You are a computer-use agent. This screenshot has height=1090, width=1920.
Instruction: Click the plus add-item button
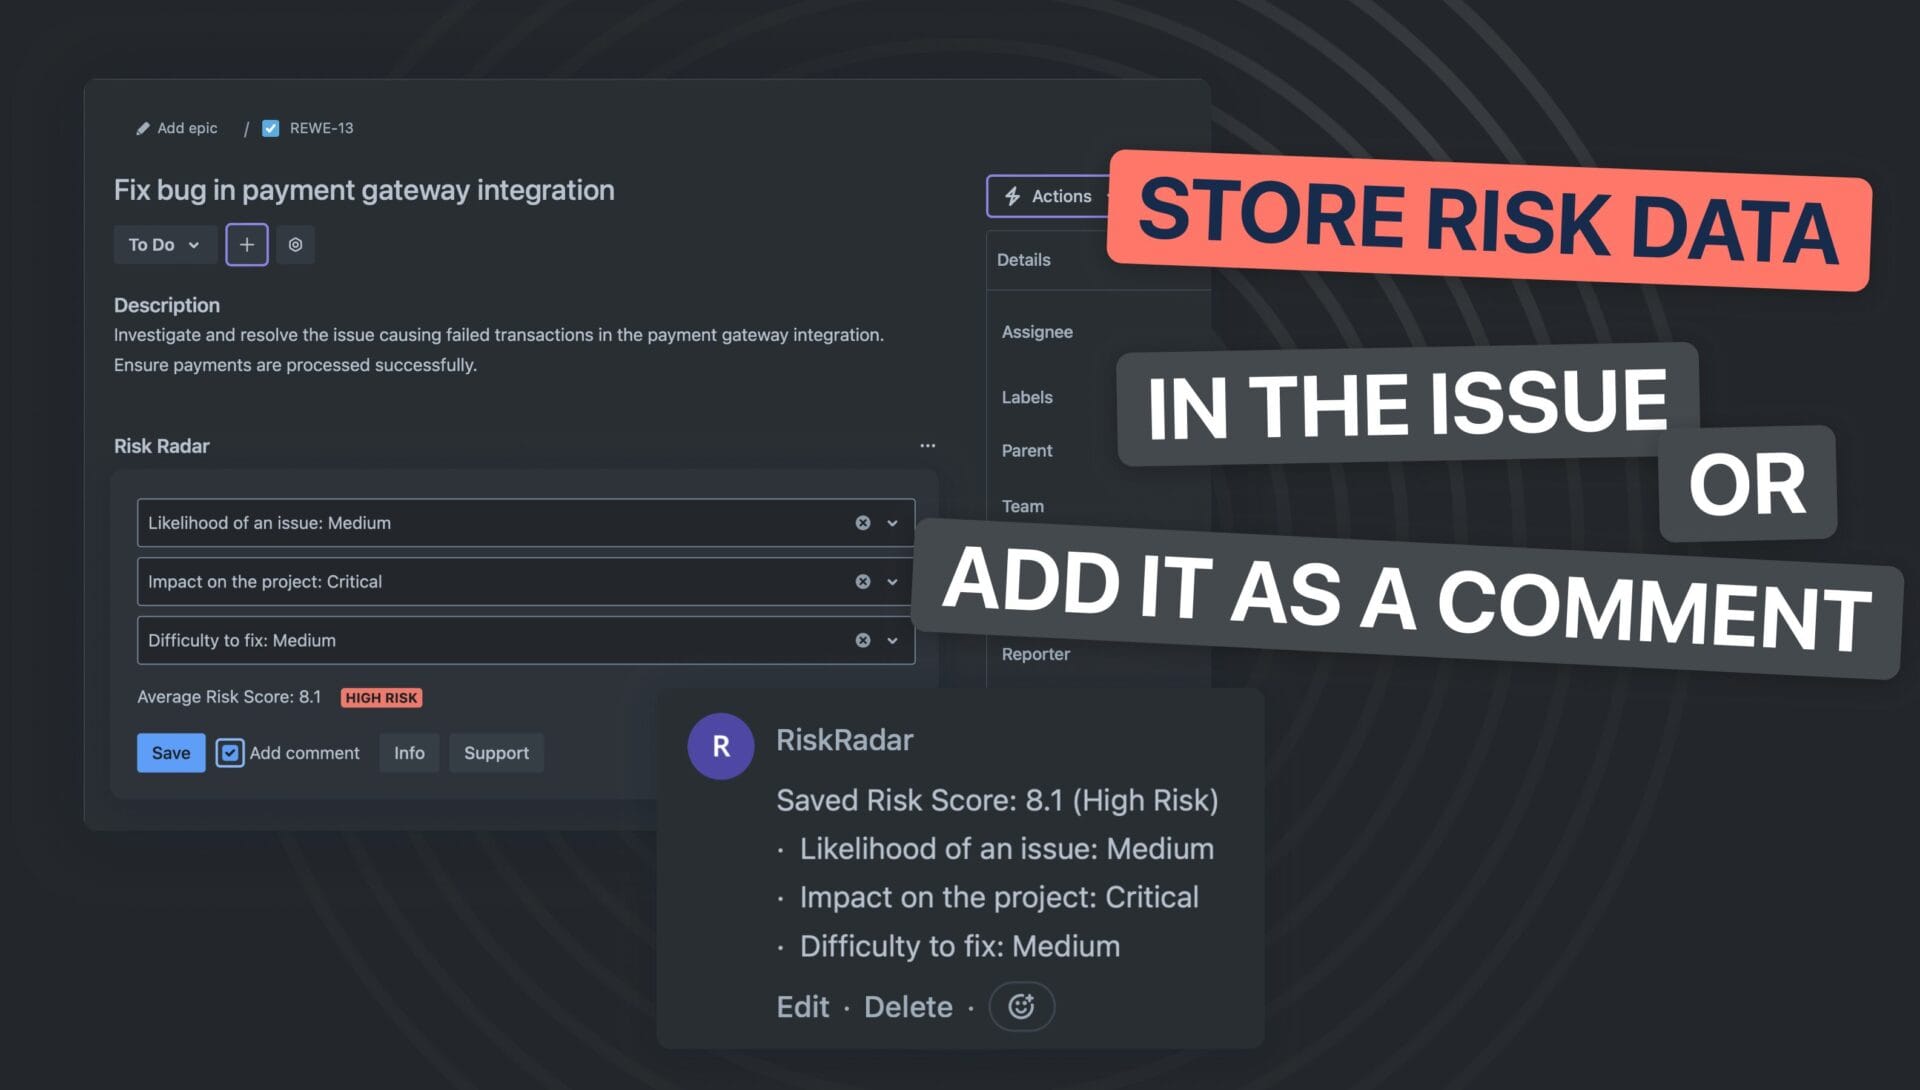pyautogui.click(x=246, y=245)
